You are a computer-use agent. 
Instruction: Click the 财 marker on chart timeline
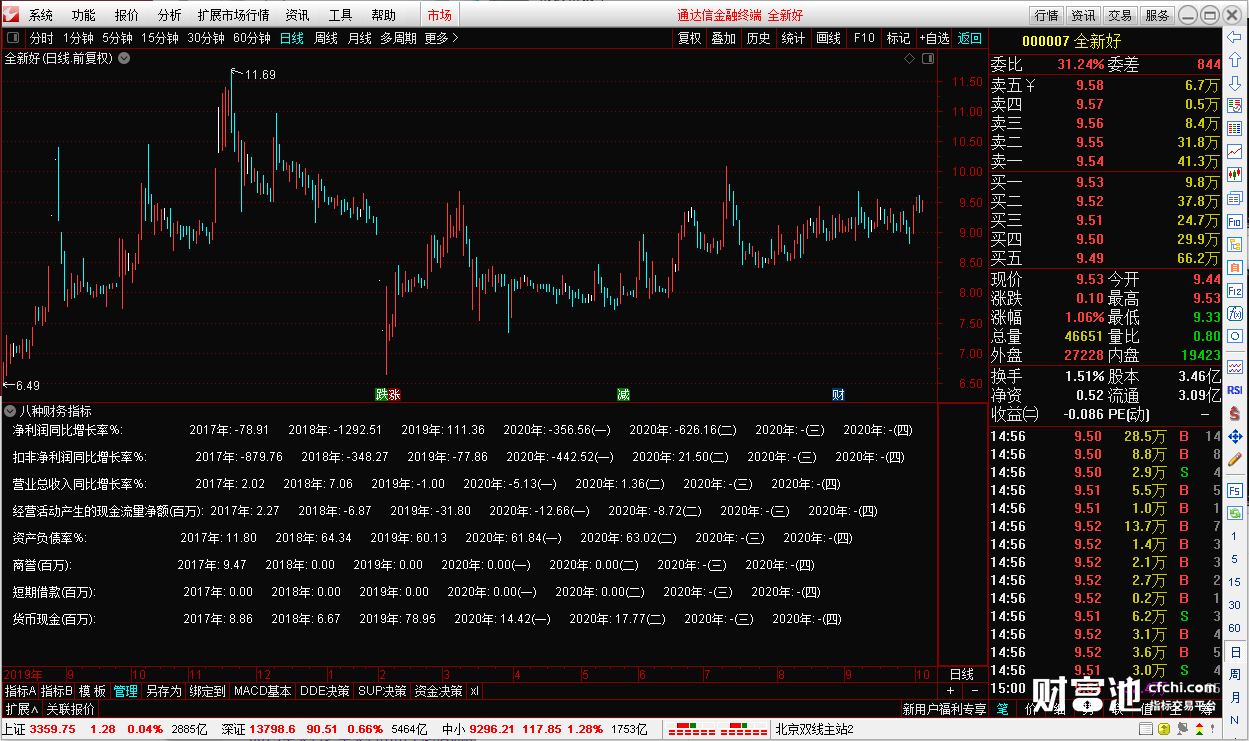point(838,394)
